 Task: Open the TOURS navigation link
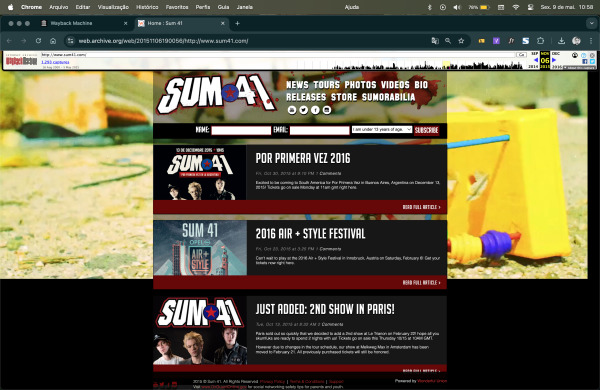pyautogui.click(x=326, y=85)
